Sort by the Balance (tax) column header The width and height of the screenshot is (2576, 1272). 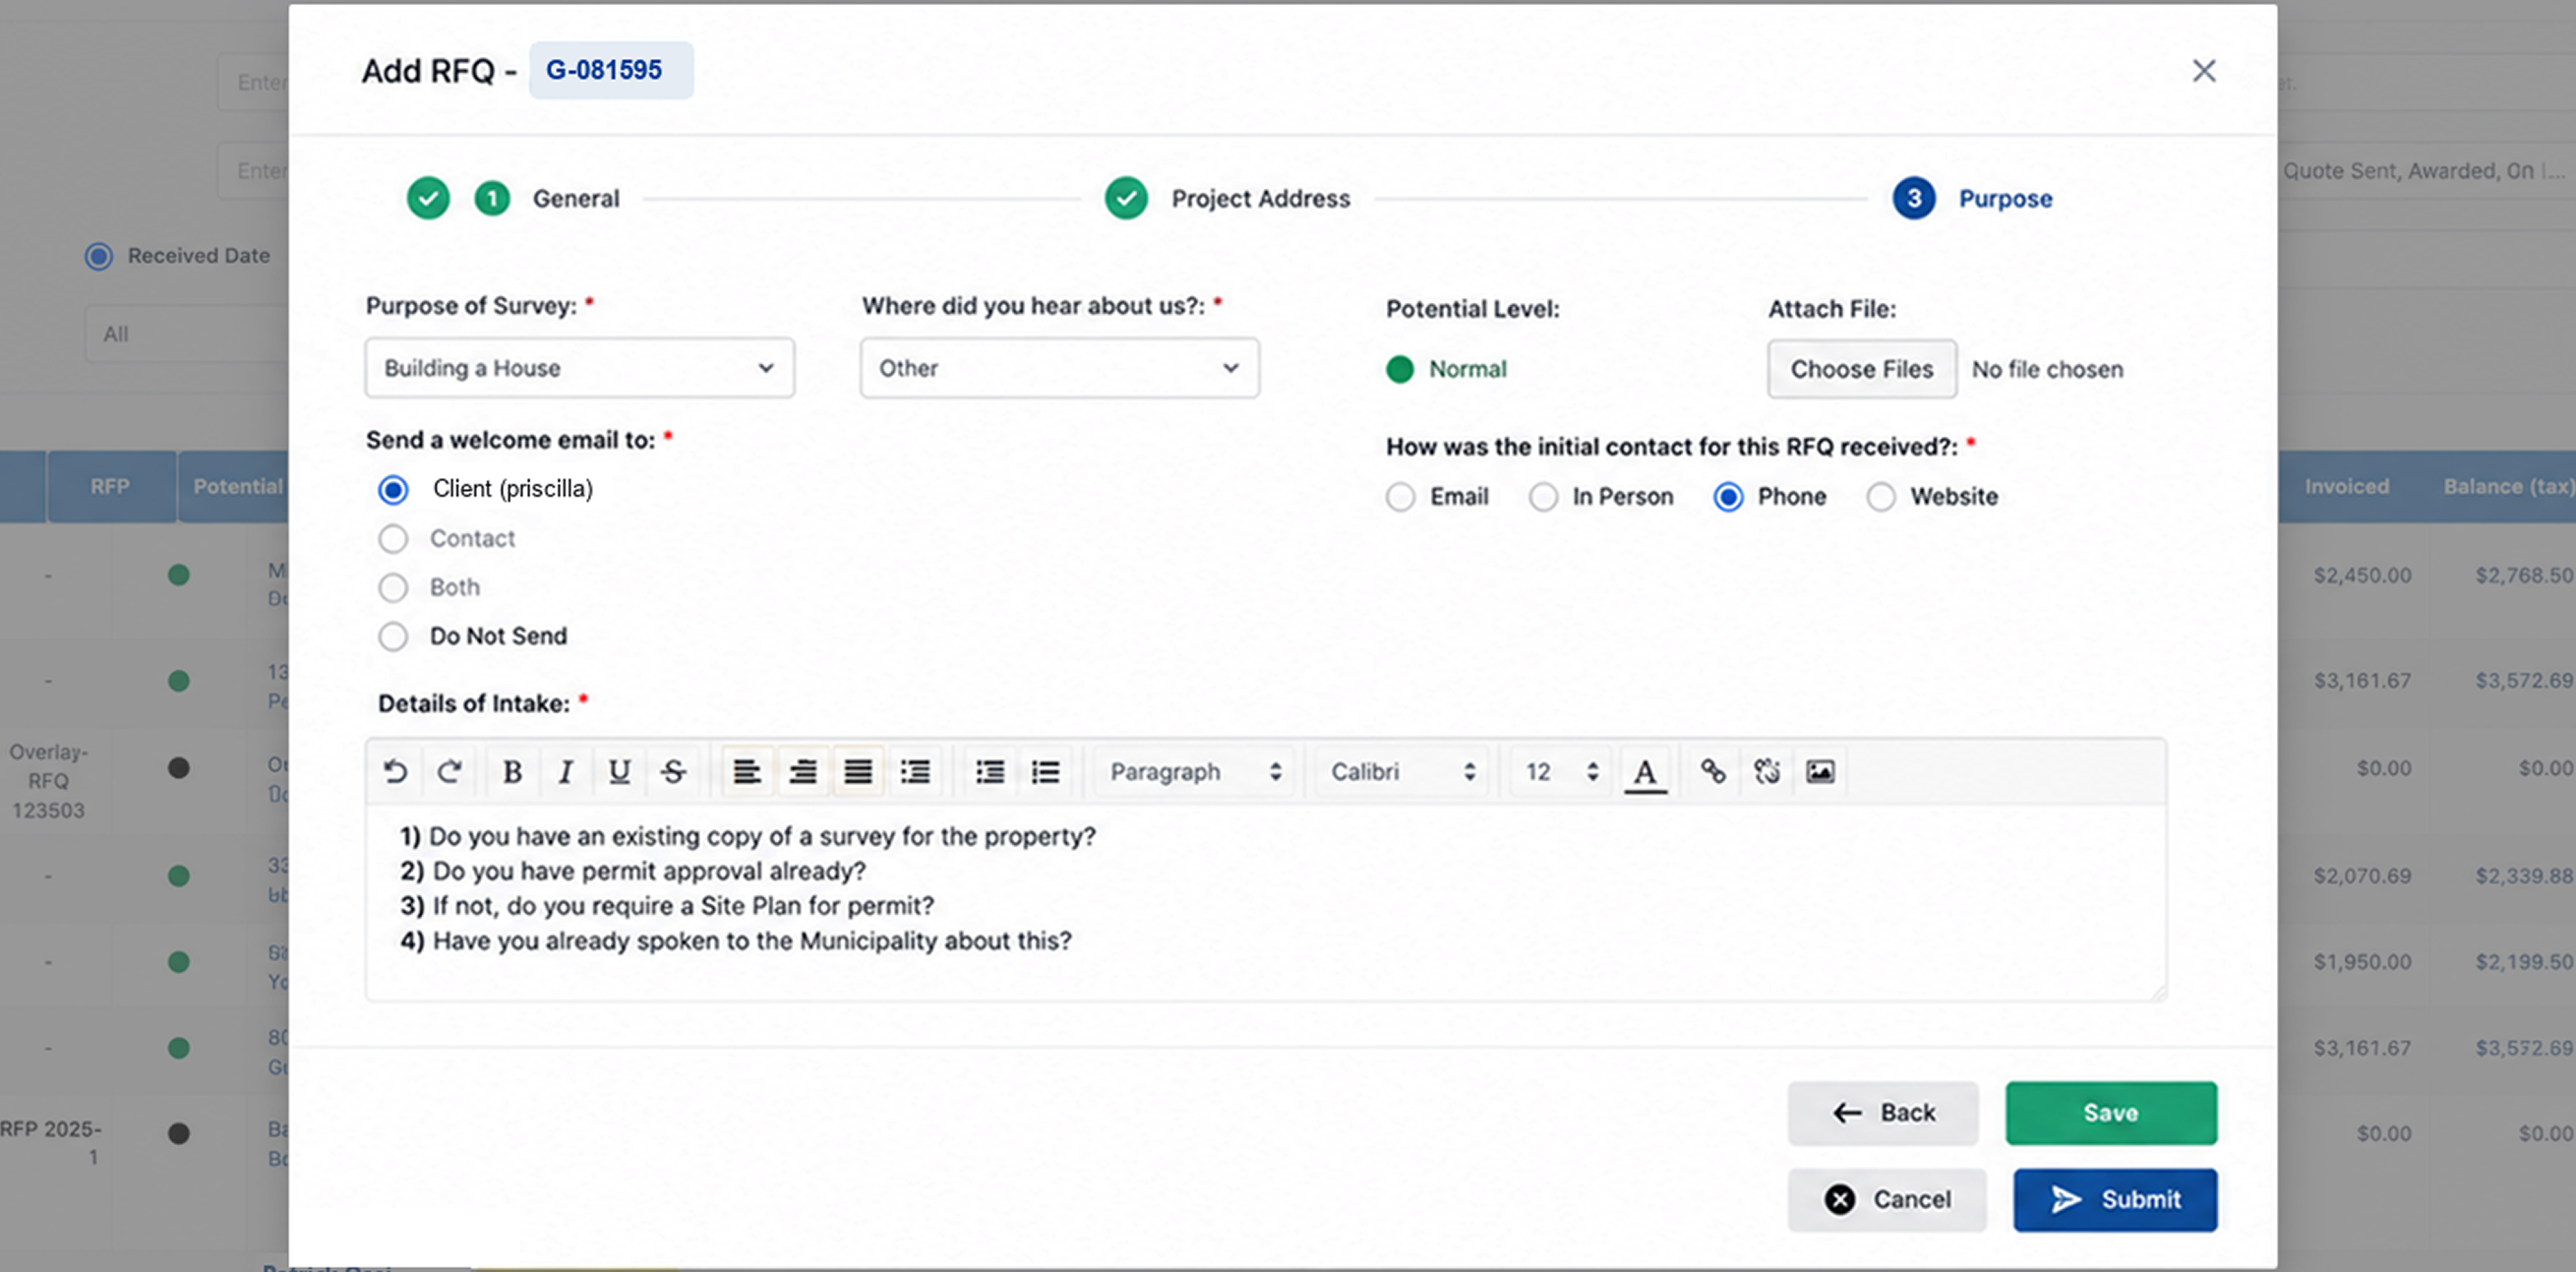coord(2508,486)
